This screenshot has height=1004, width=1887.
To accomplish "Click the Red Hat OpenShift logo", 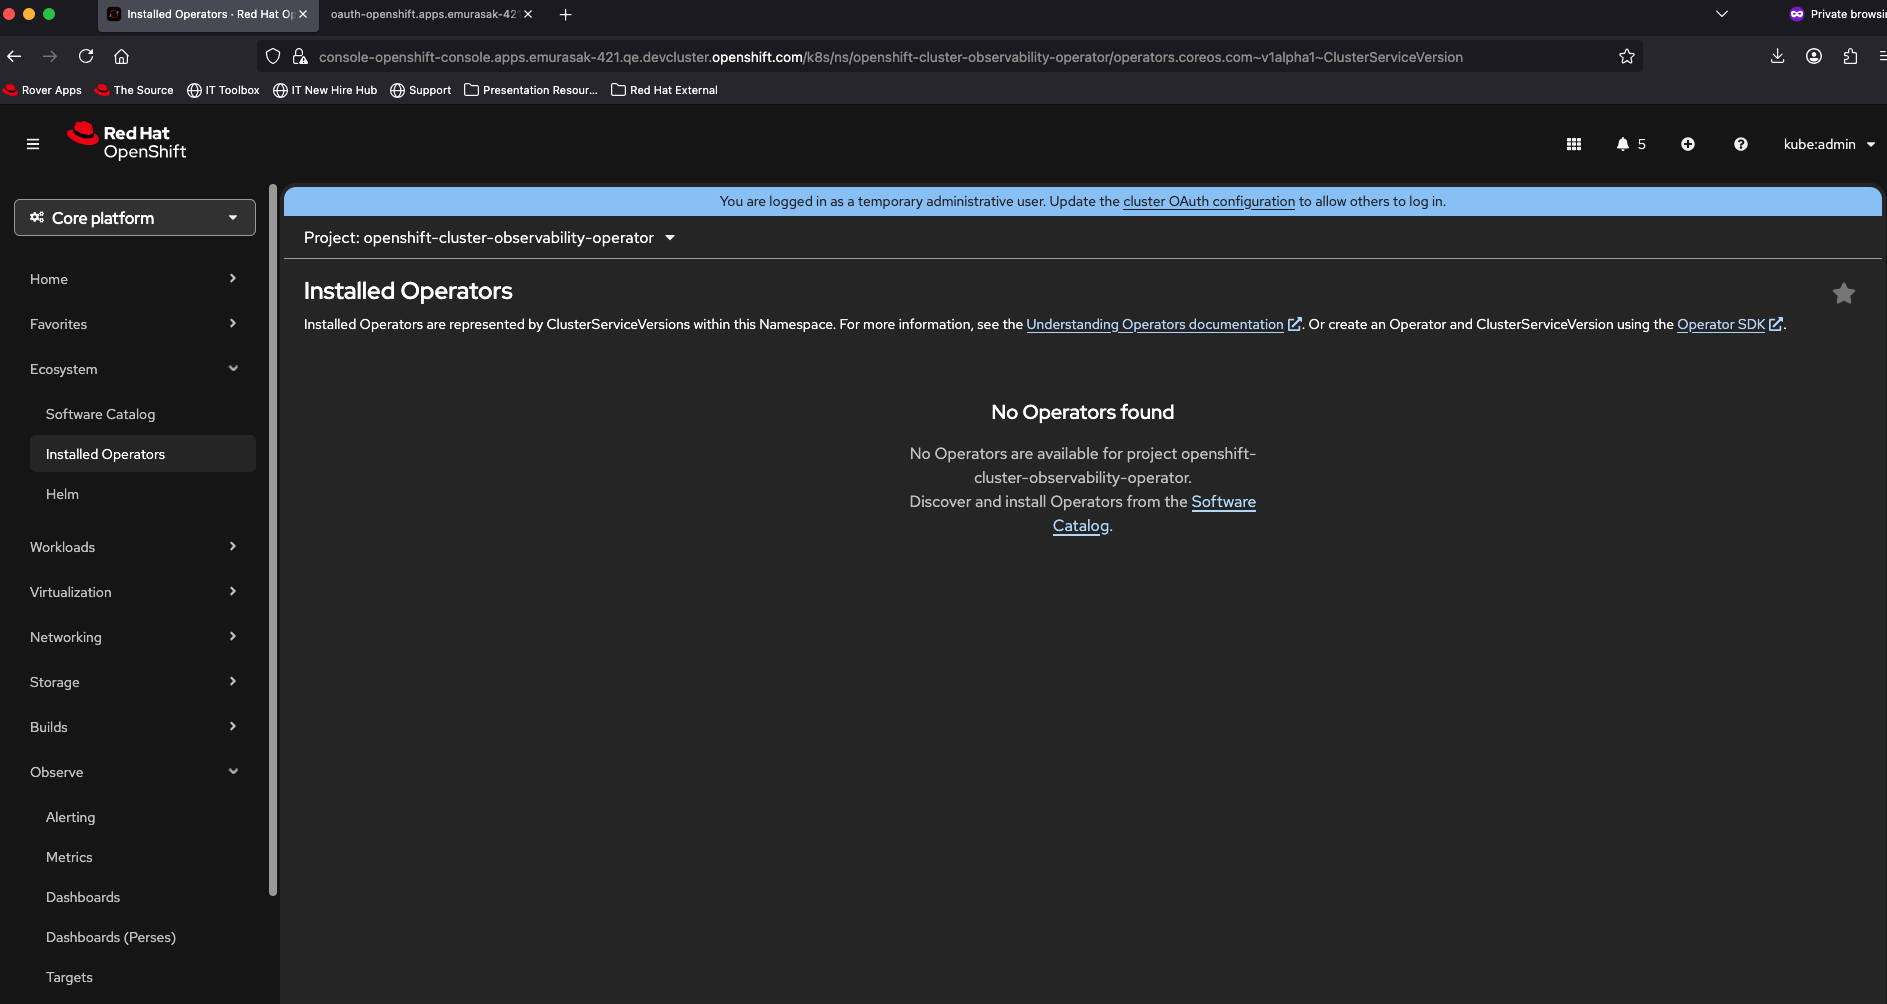I will coord(127,142).
